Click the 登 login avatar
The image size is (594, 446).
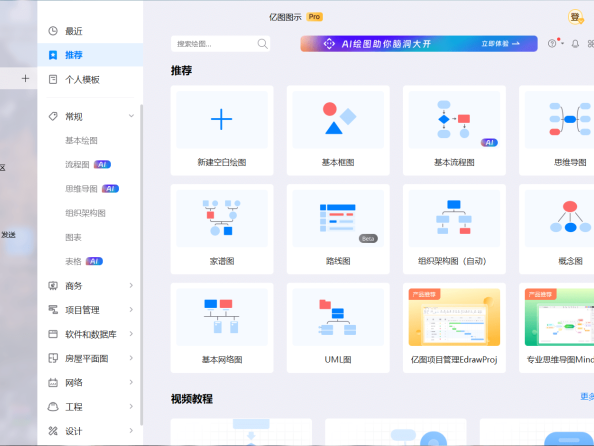575,17
